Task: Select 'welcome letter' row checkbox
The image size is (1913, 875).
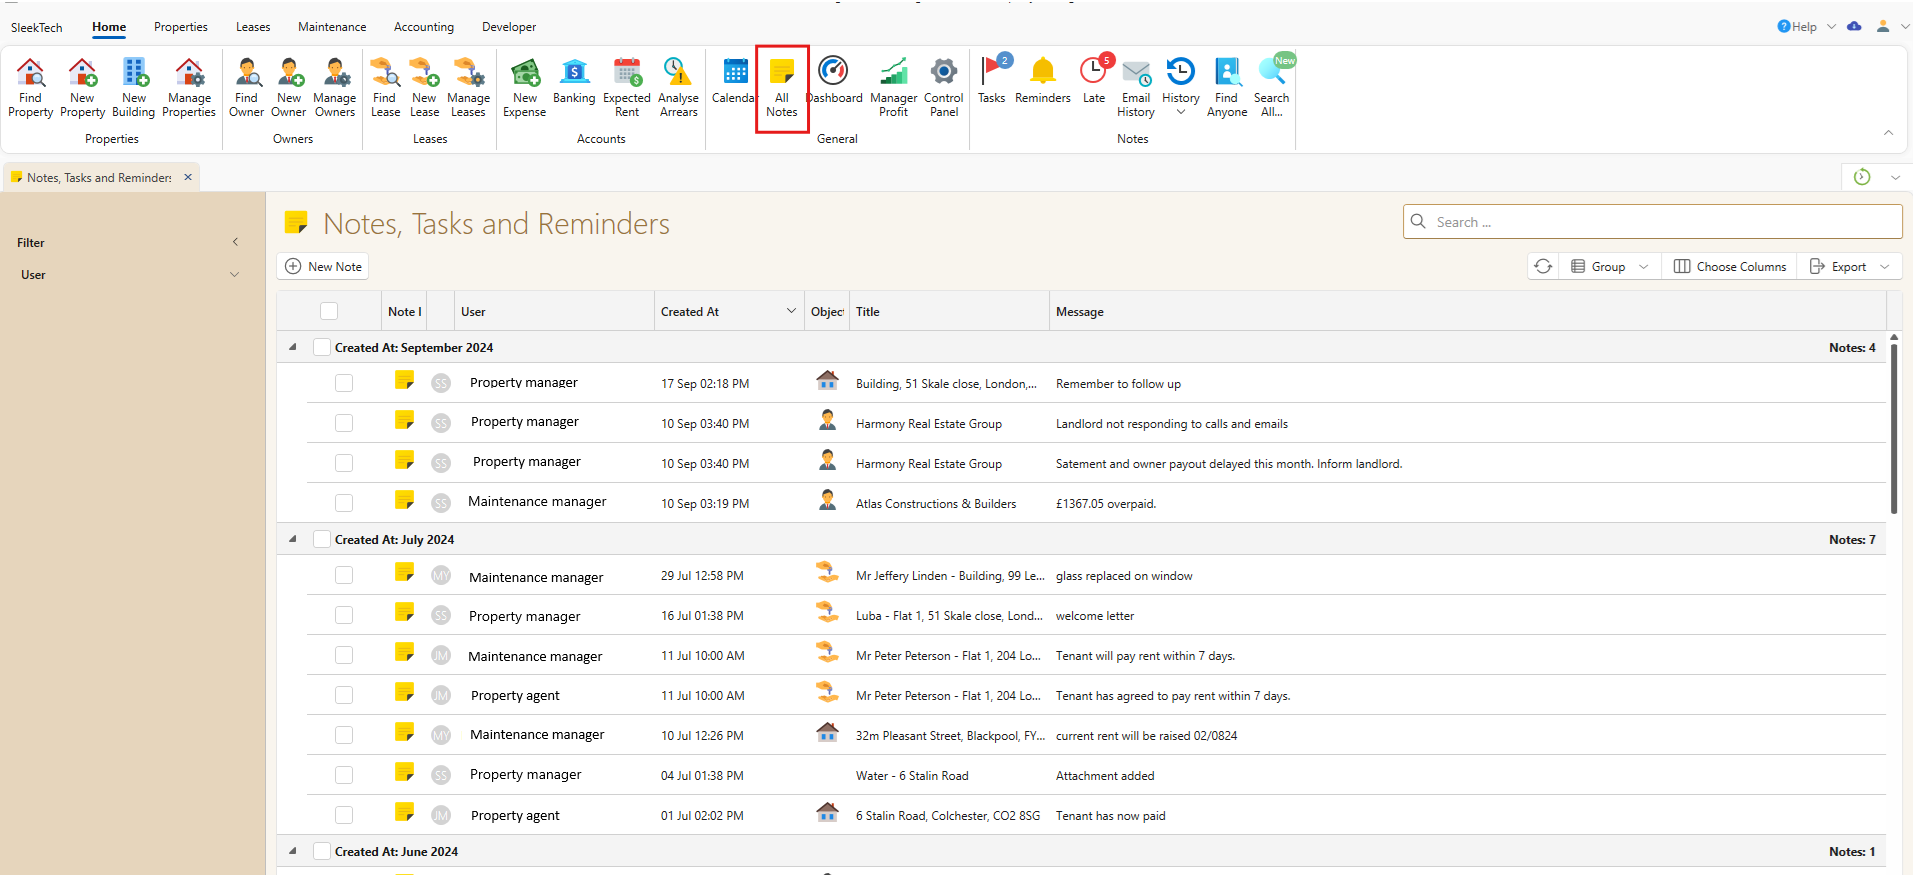Action: point(344,615)
